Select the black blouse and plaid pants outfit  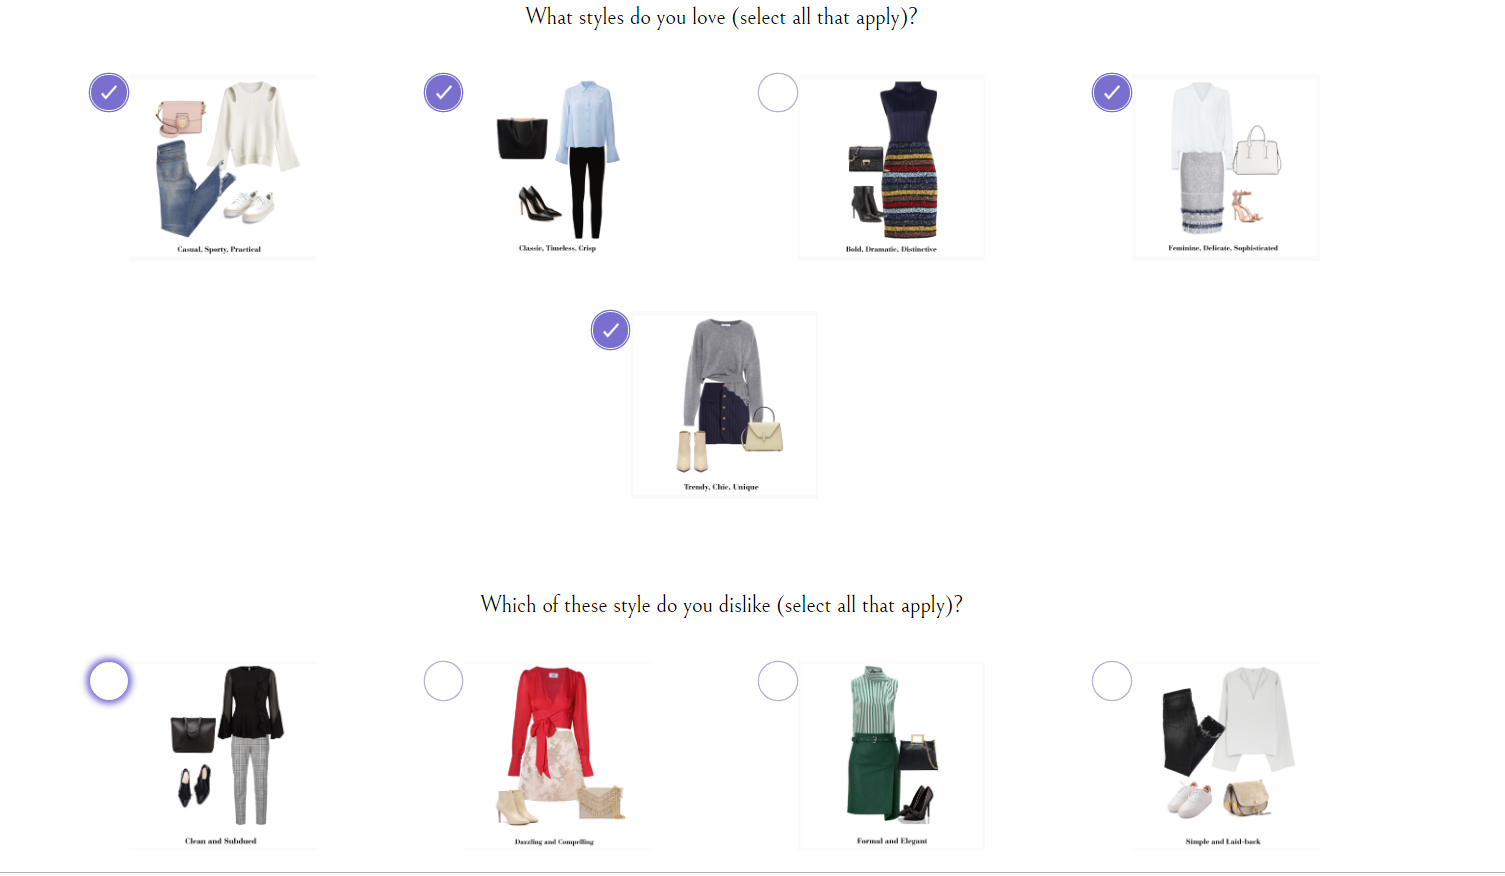click(223, 756)
